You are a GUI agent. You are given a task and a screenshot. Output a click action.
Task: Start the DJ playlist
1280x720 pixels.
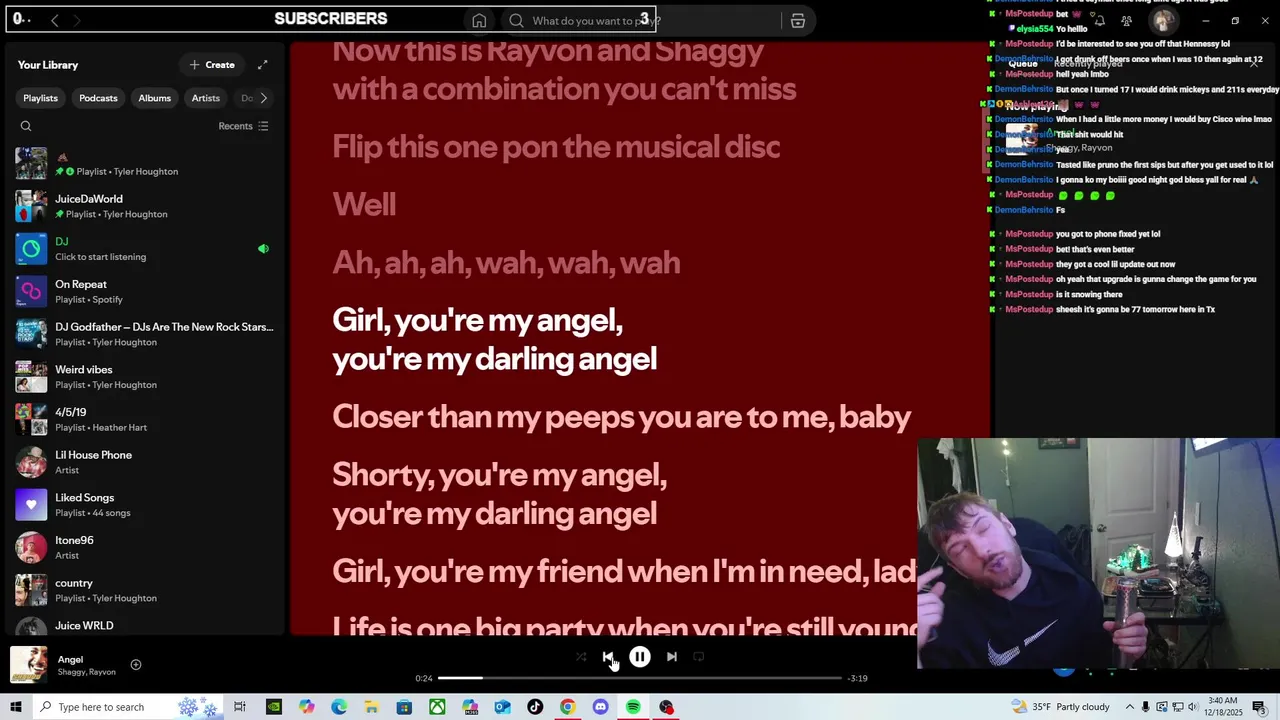[145, 249]
